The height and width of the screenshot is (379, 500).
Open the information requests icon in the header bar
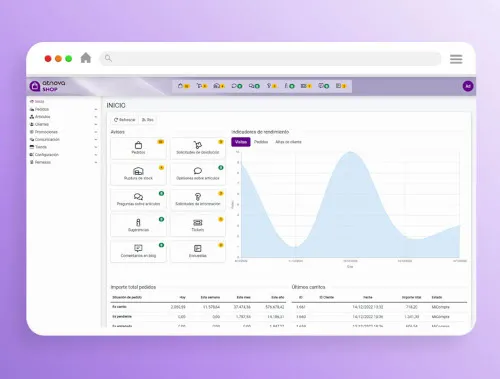[x=272, y=86]
